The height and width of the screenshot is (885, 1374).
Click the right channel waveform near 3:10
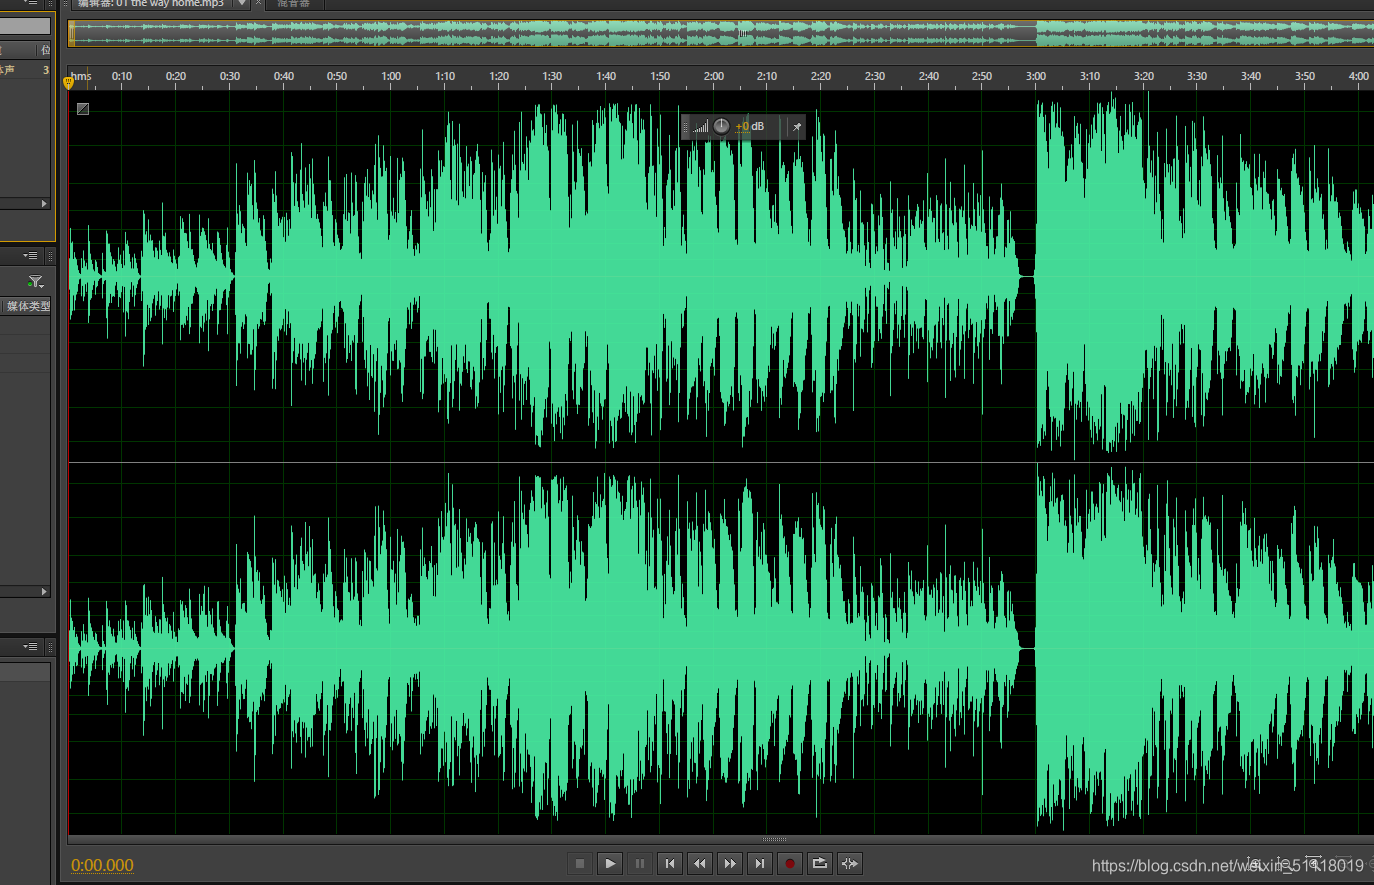point(1090,648)
